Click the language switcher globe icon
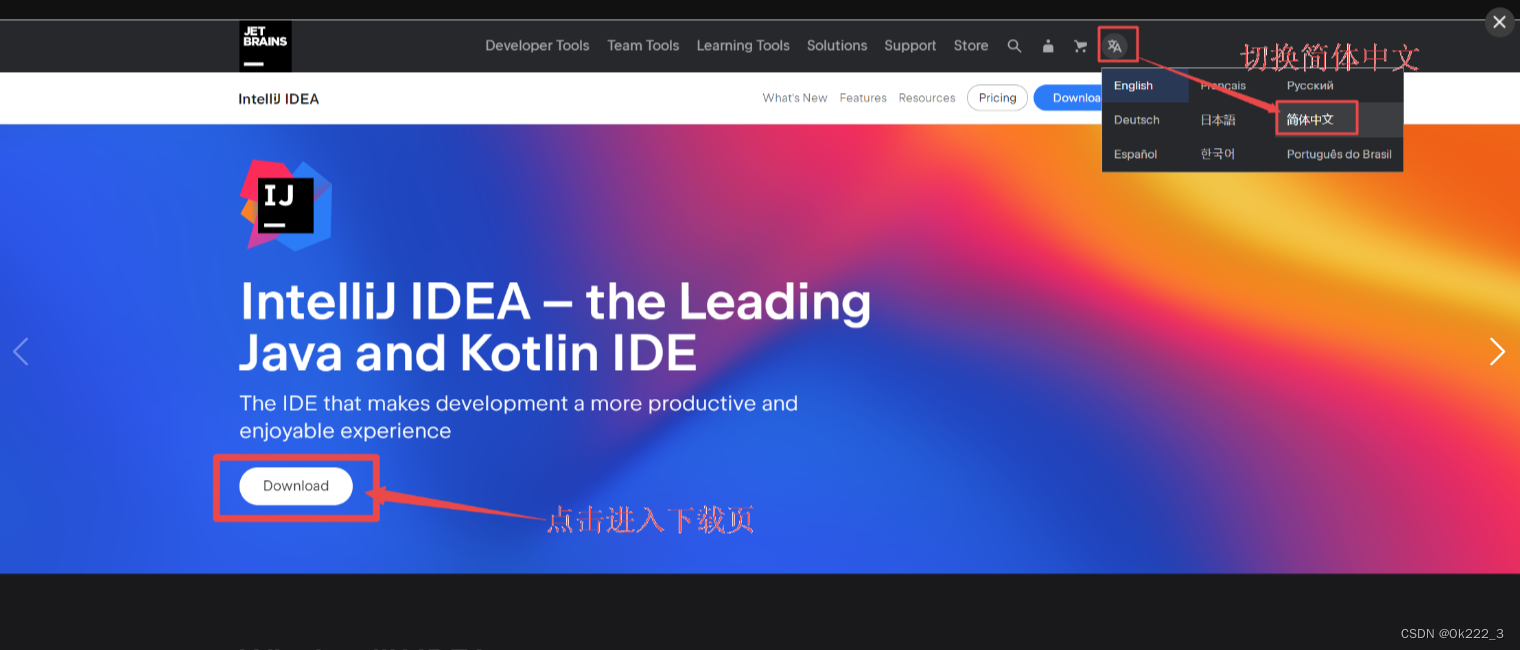Viewport: 1520px width, 650px height. click(1115, 45)
